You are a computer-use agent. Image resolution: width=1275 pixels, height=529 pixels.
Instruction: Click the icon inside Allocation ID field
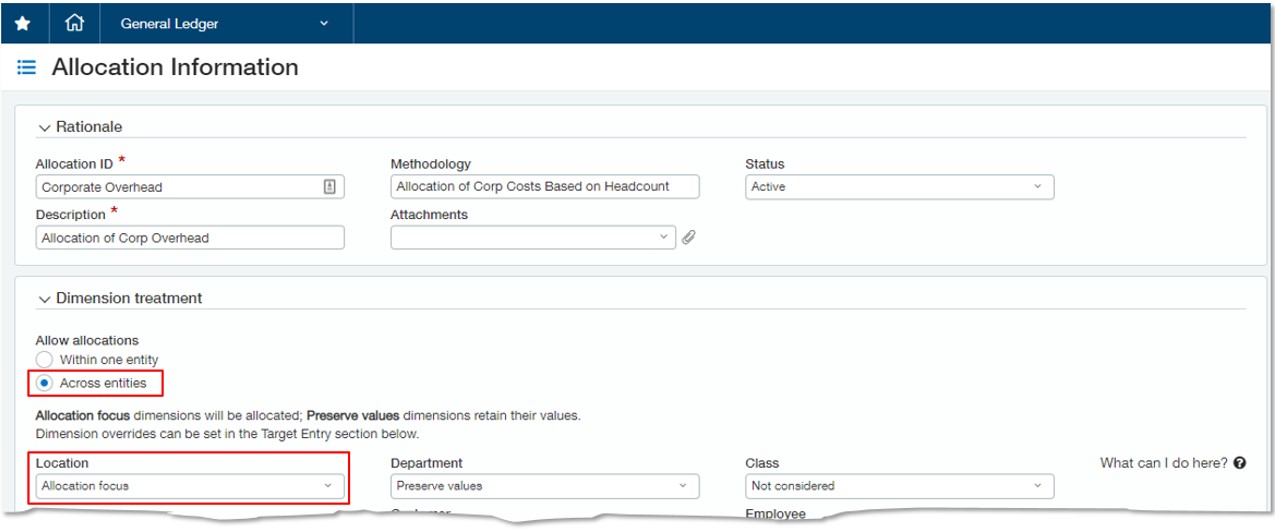330,187
